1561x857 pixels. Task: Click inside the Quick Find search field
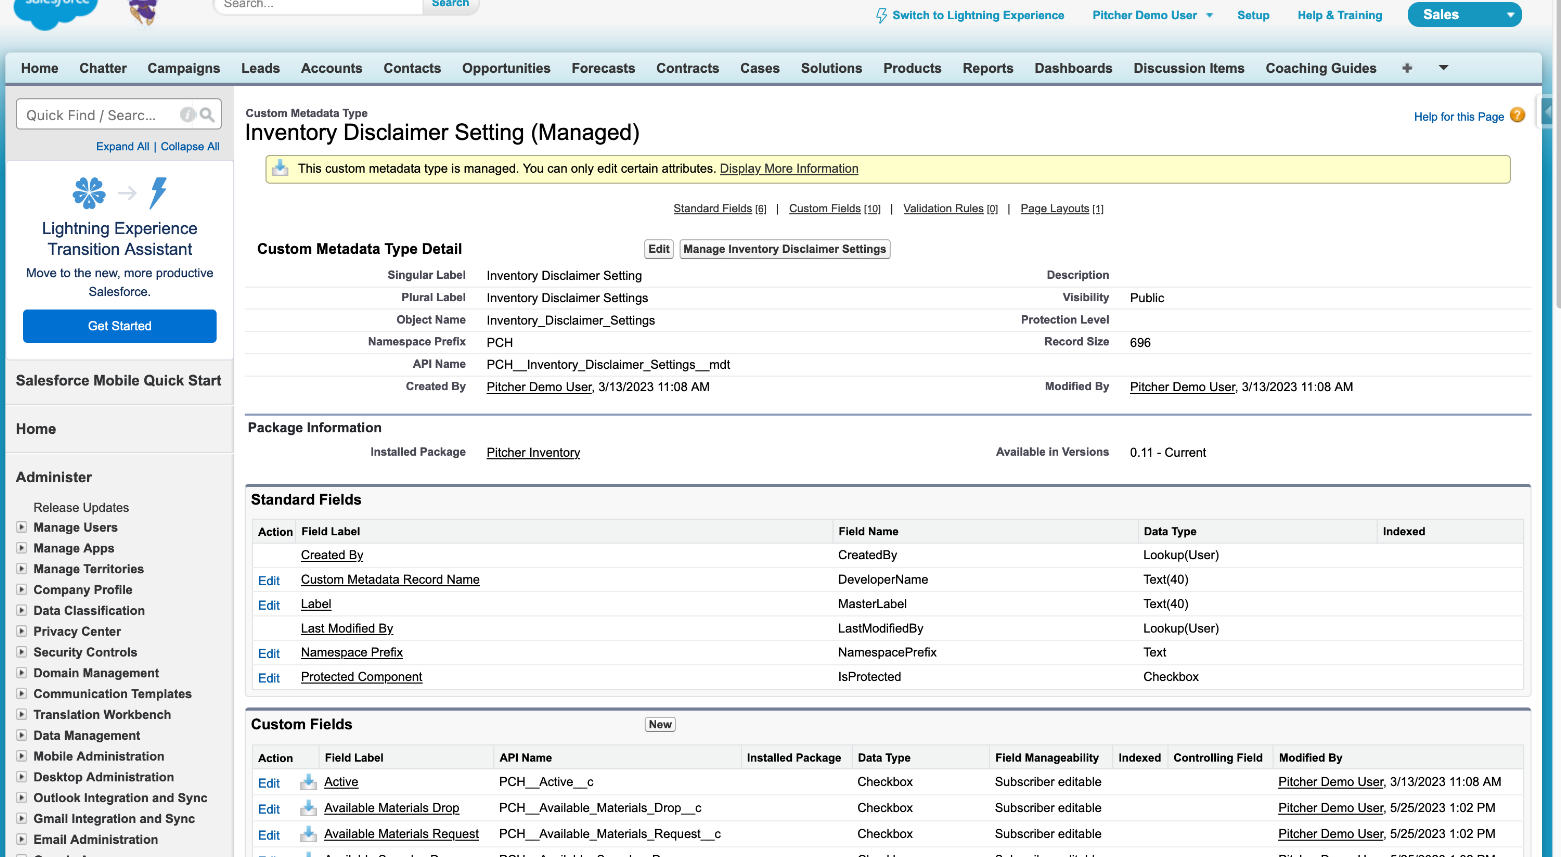[x=95, y=115]
